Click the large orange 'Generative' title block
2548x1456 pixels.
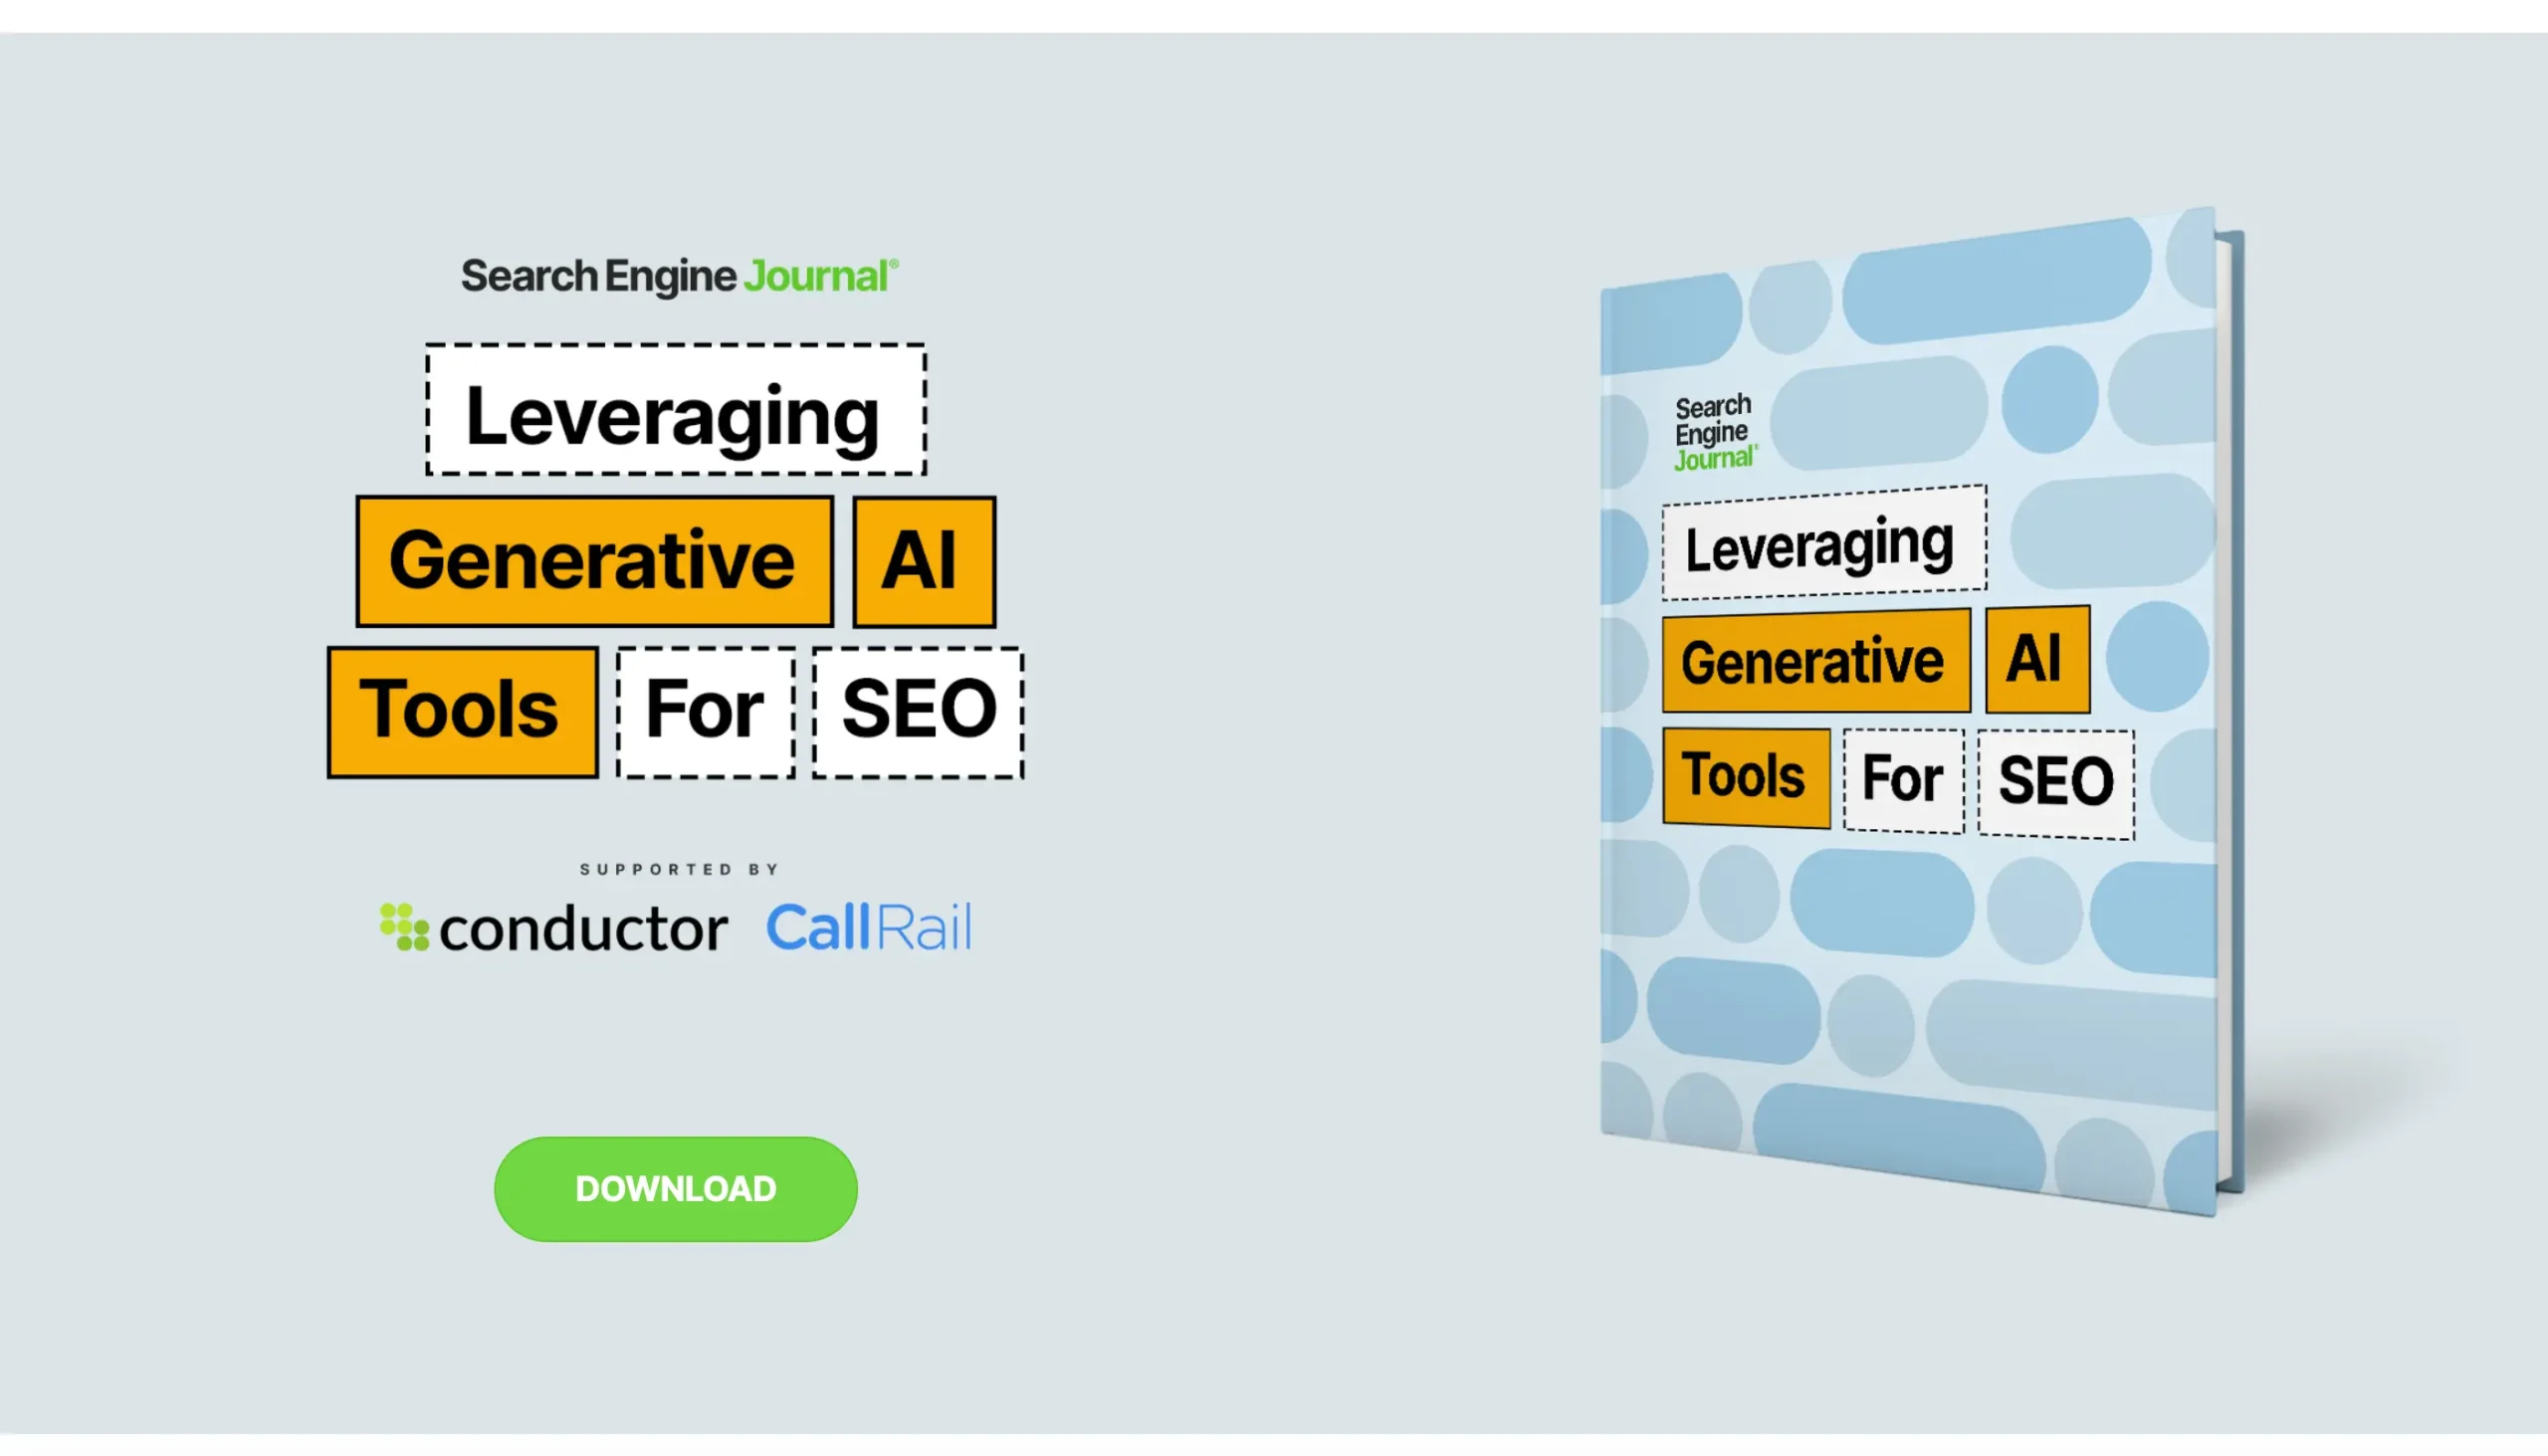(594, 561)
